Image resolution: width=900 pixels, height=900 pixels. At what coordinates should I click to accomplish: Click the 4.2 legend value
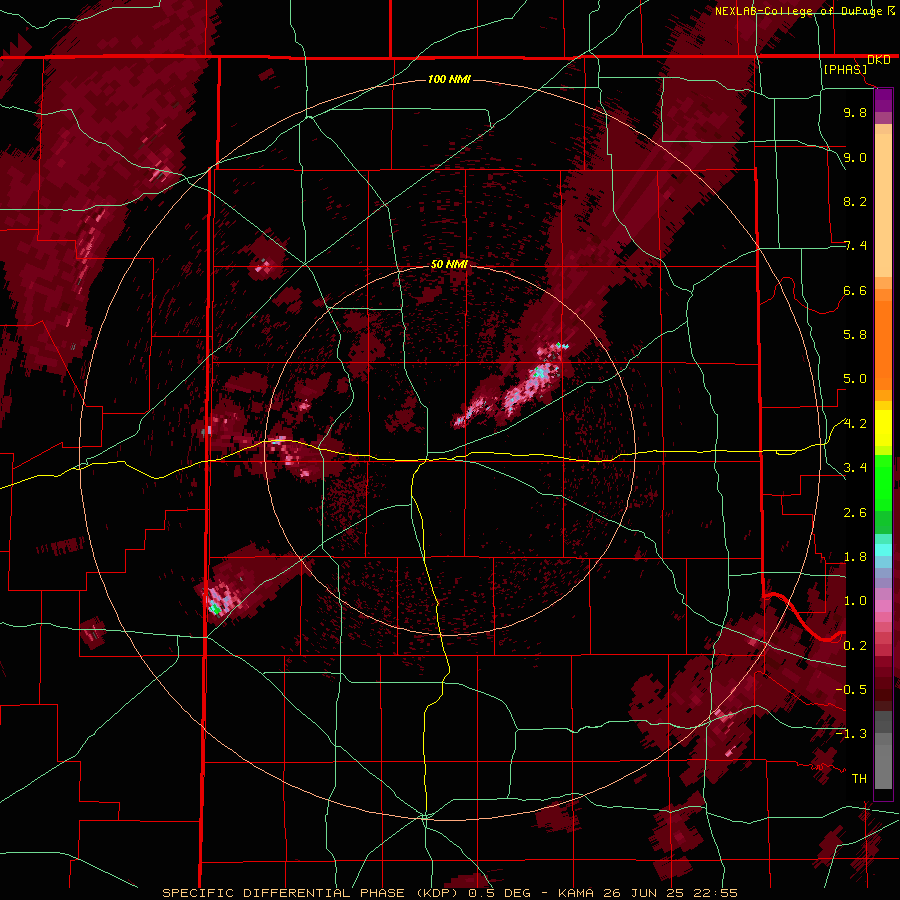tap(855, 424)
